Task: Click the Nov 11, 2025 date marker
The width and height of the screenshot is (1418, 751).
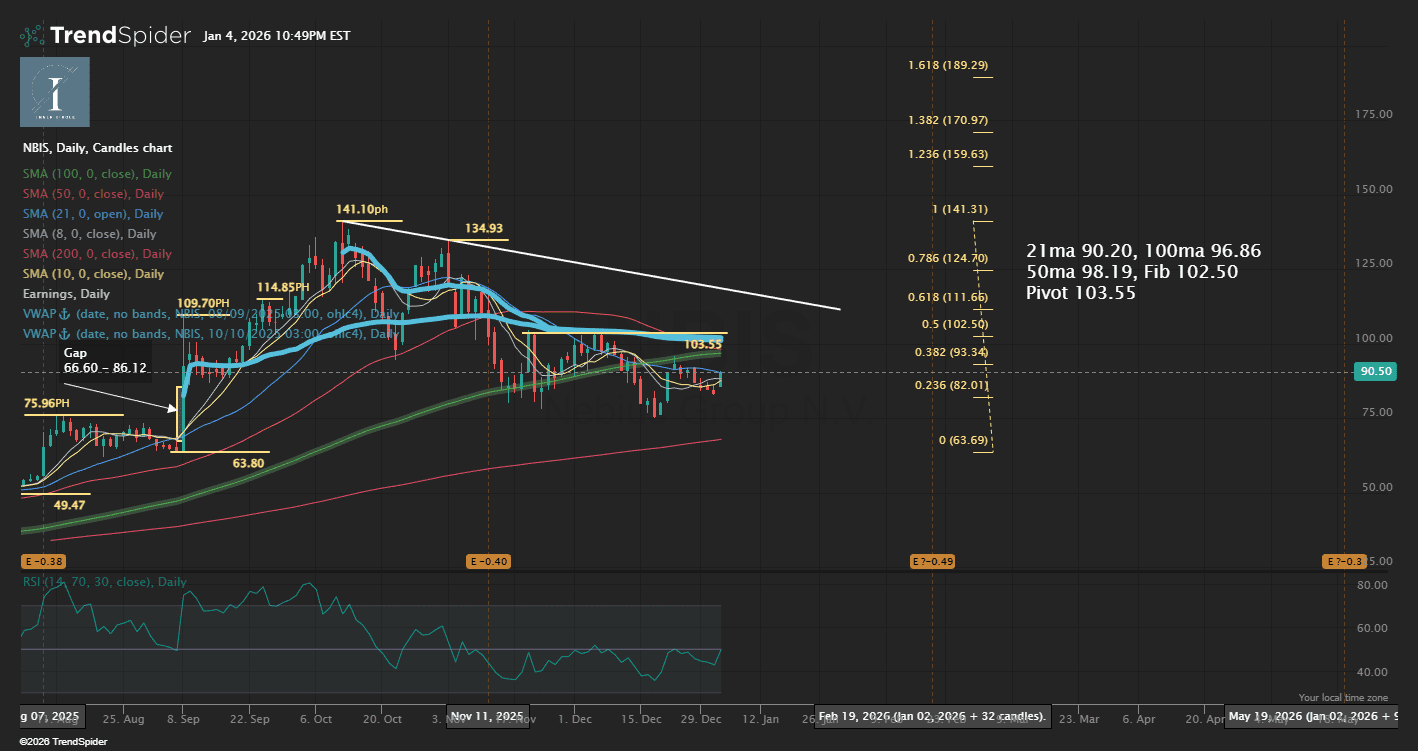Action: pyautogui.click(x=487, y=717)
